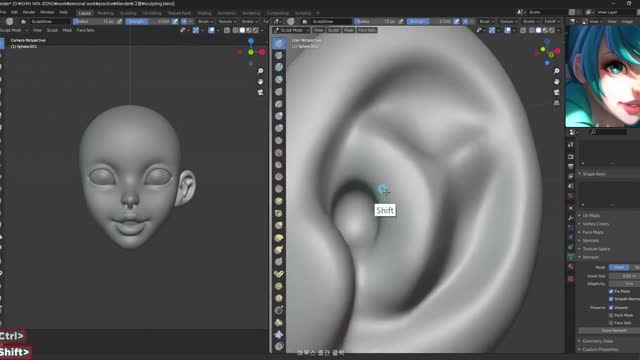The width and height of the screenshot is (640, 360).
Task: Adjust Radius slider in left header
Action: point(94,21)
